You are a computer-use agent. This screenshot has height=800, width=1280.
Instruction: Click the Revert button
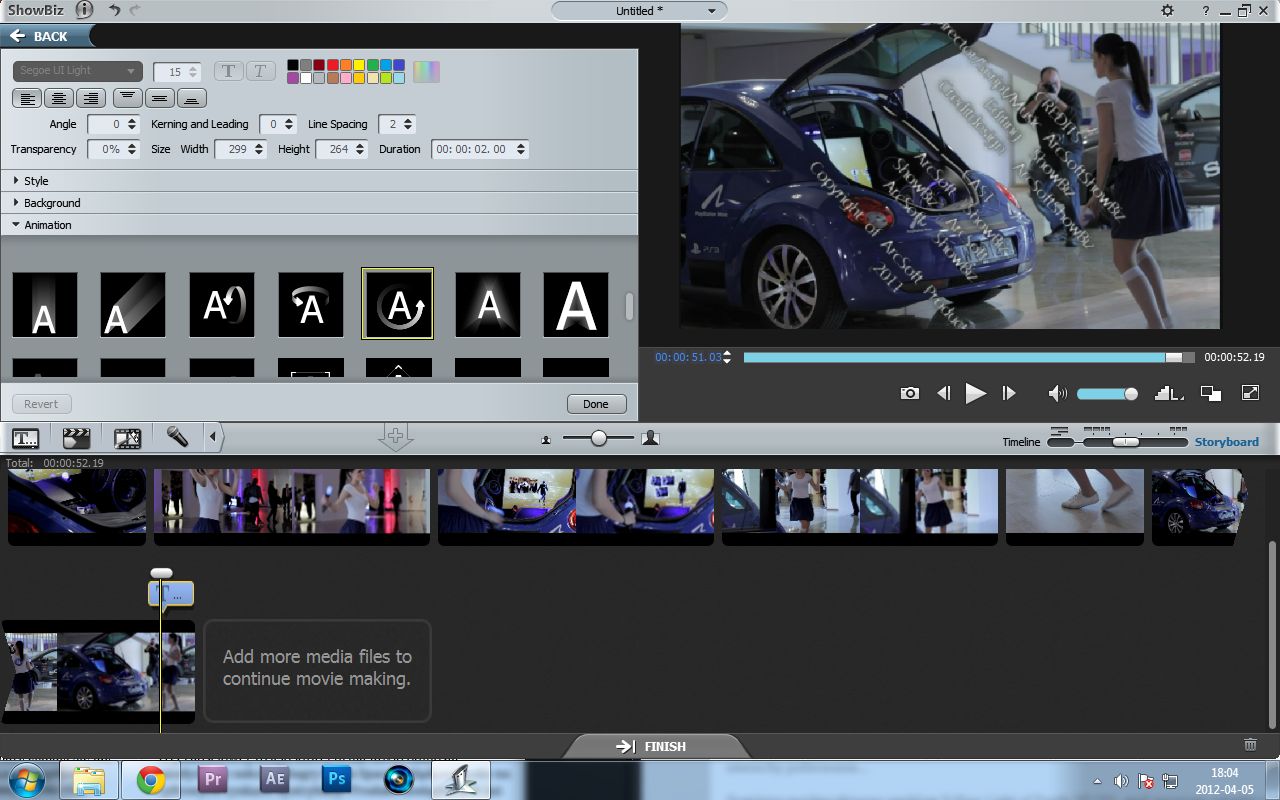point(41,404)
